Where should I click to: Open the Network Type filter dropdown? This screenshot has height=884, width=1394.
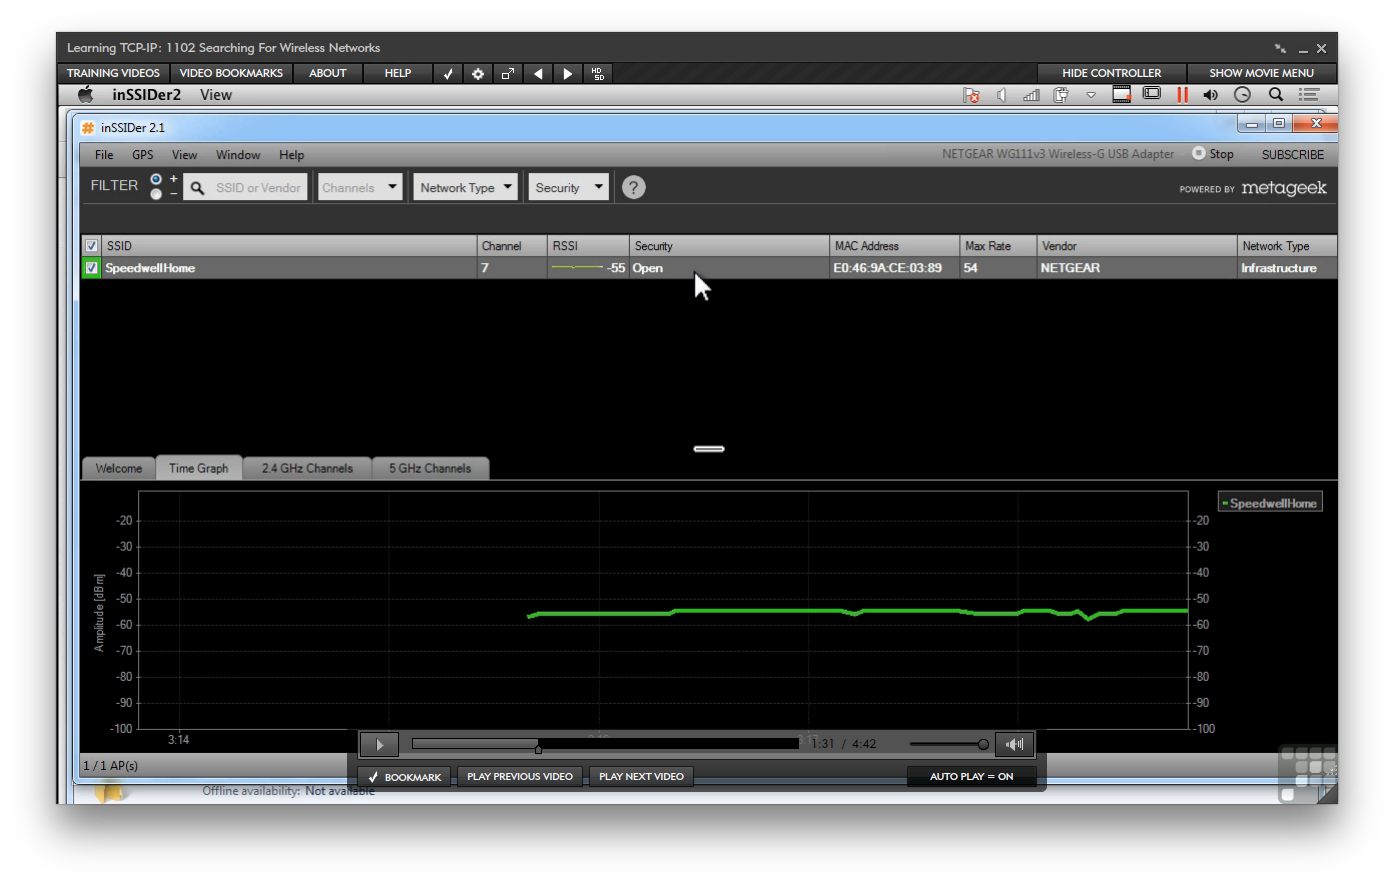[466, 187]
